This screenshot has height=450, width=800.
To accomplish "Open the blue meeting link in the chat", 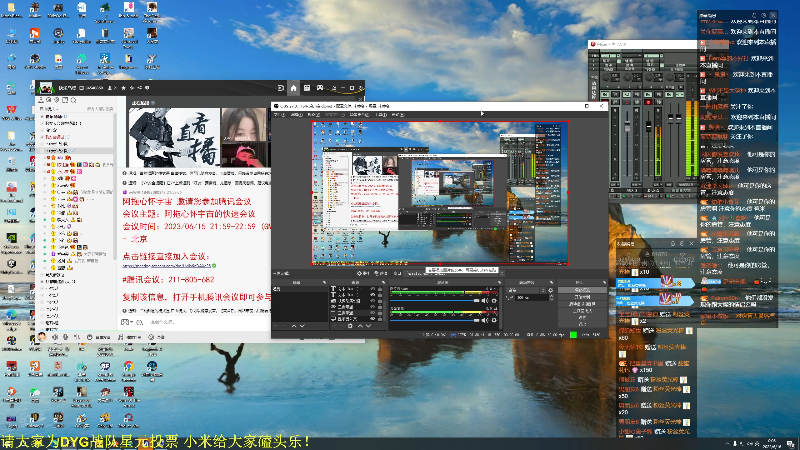I will point(167,266).
